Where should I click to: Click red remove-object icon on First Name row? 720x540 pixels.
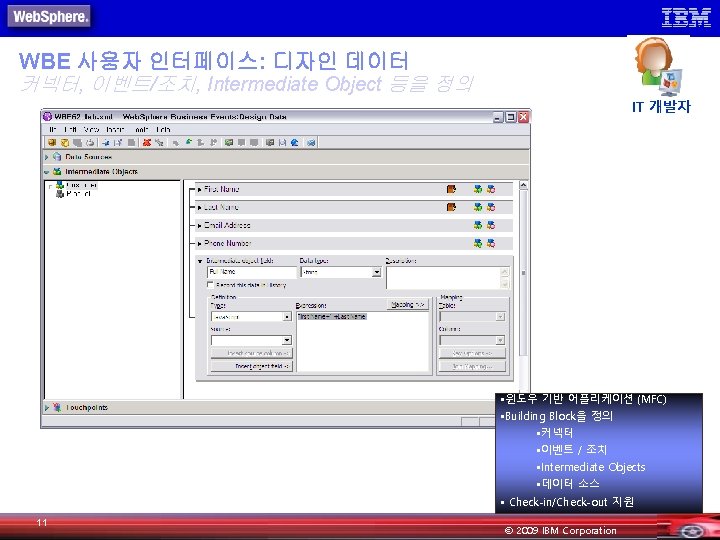(491, 189)
